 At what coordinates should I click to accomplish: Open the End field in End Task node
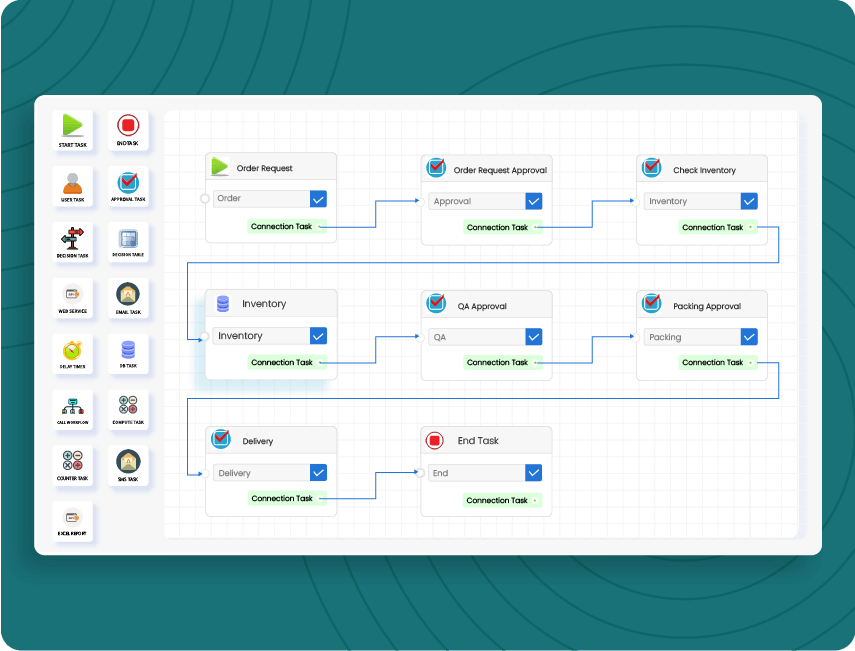(x=475, y=473)
